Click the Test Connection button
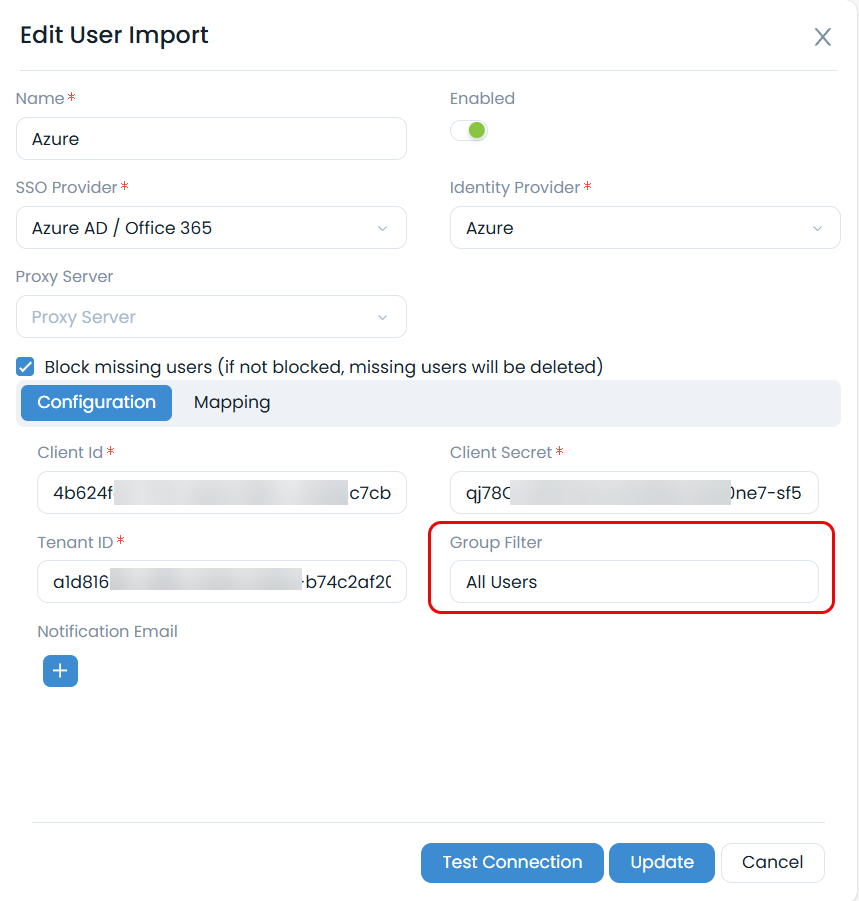This screenshot has width=859, height=901. [512, 863]
